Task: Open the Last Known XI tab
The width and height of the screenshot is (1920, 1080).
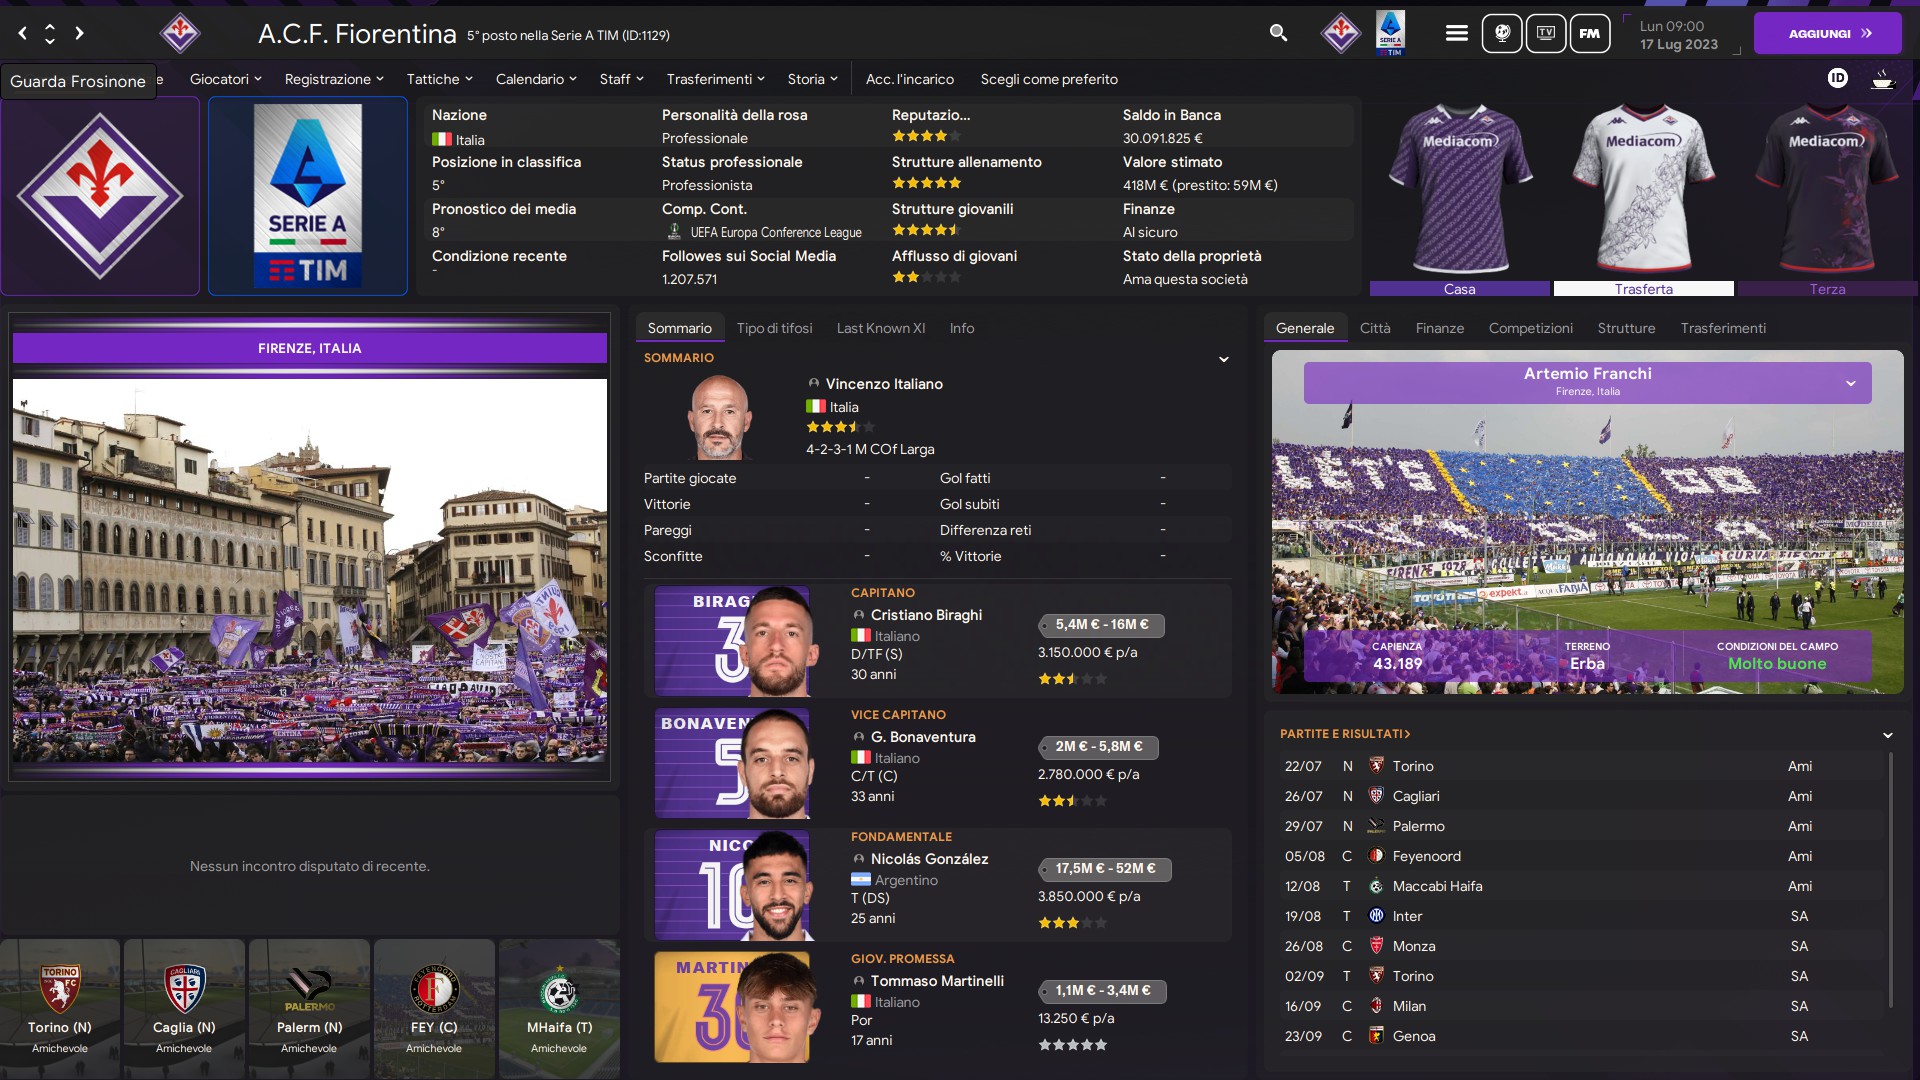Action: [x=881, y=328]
